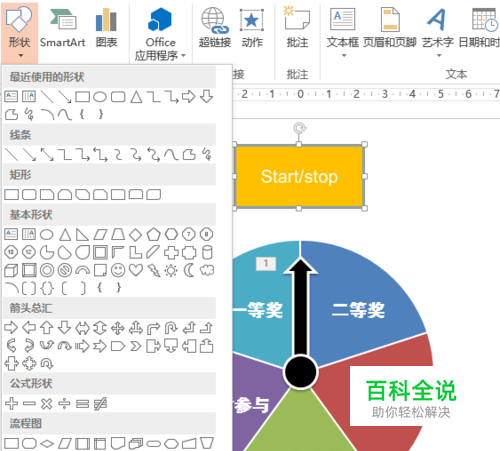Select the multiply sign in 公式形状
The width and height of the screenshot is (500, 451).
point(47,404)
